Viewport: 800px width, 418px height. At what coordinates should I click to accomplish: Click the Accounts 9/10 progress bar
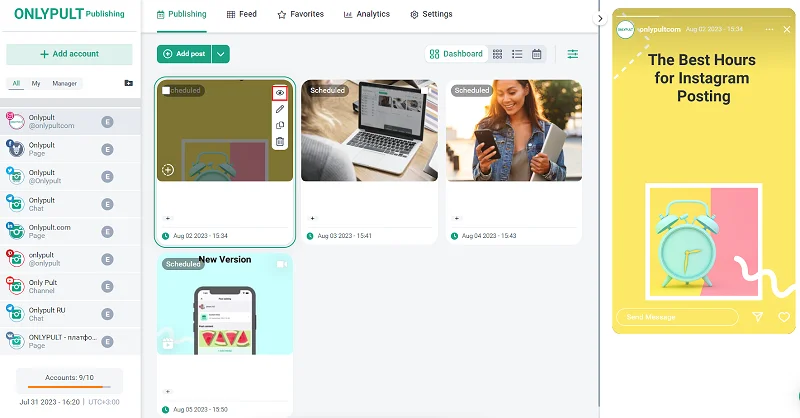coord(69,385)
